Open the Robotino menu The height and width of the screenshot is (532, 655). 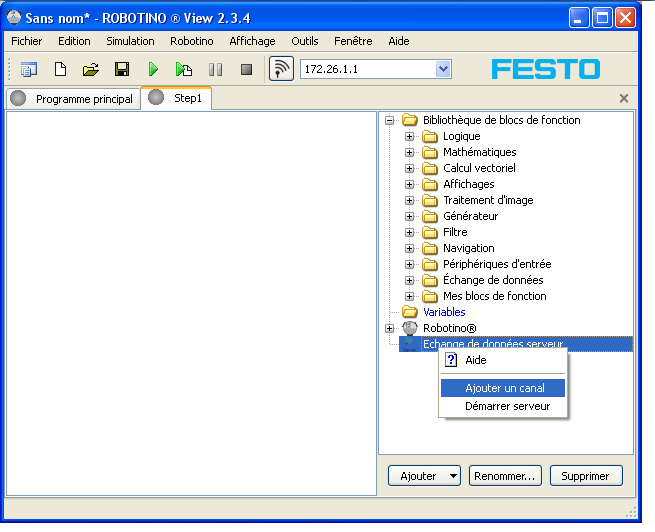(192, 41)
